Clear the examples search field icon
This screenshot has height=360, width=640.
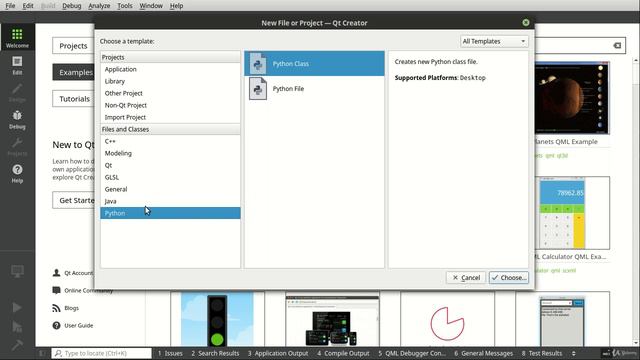[617, 45]
